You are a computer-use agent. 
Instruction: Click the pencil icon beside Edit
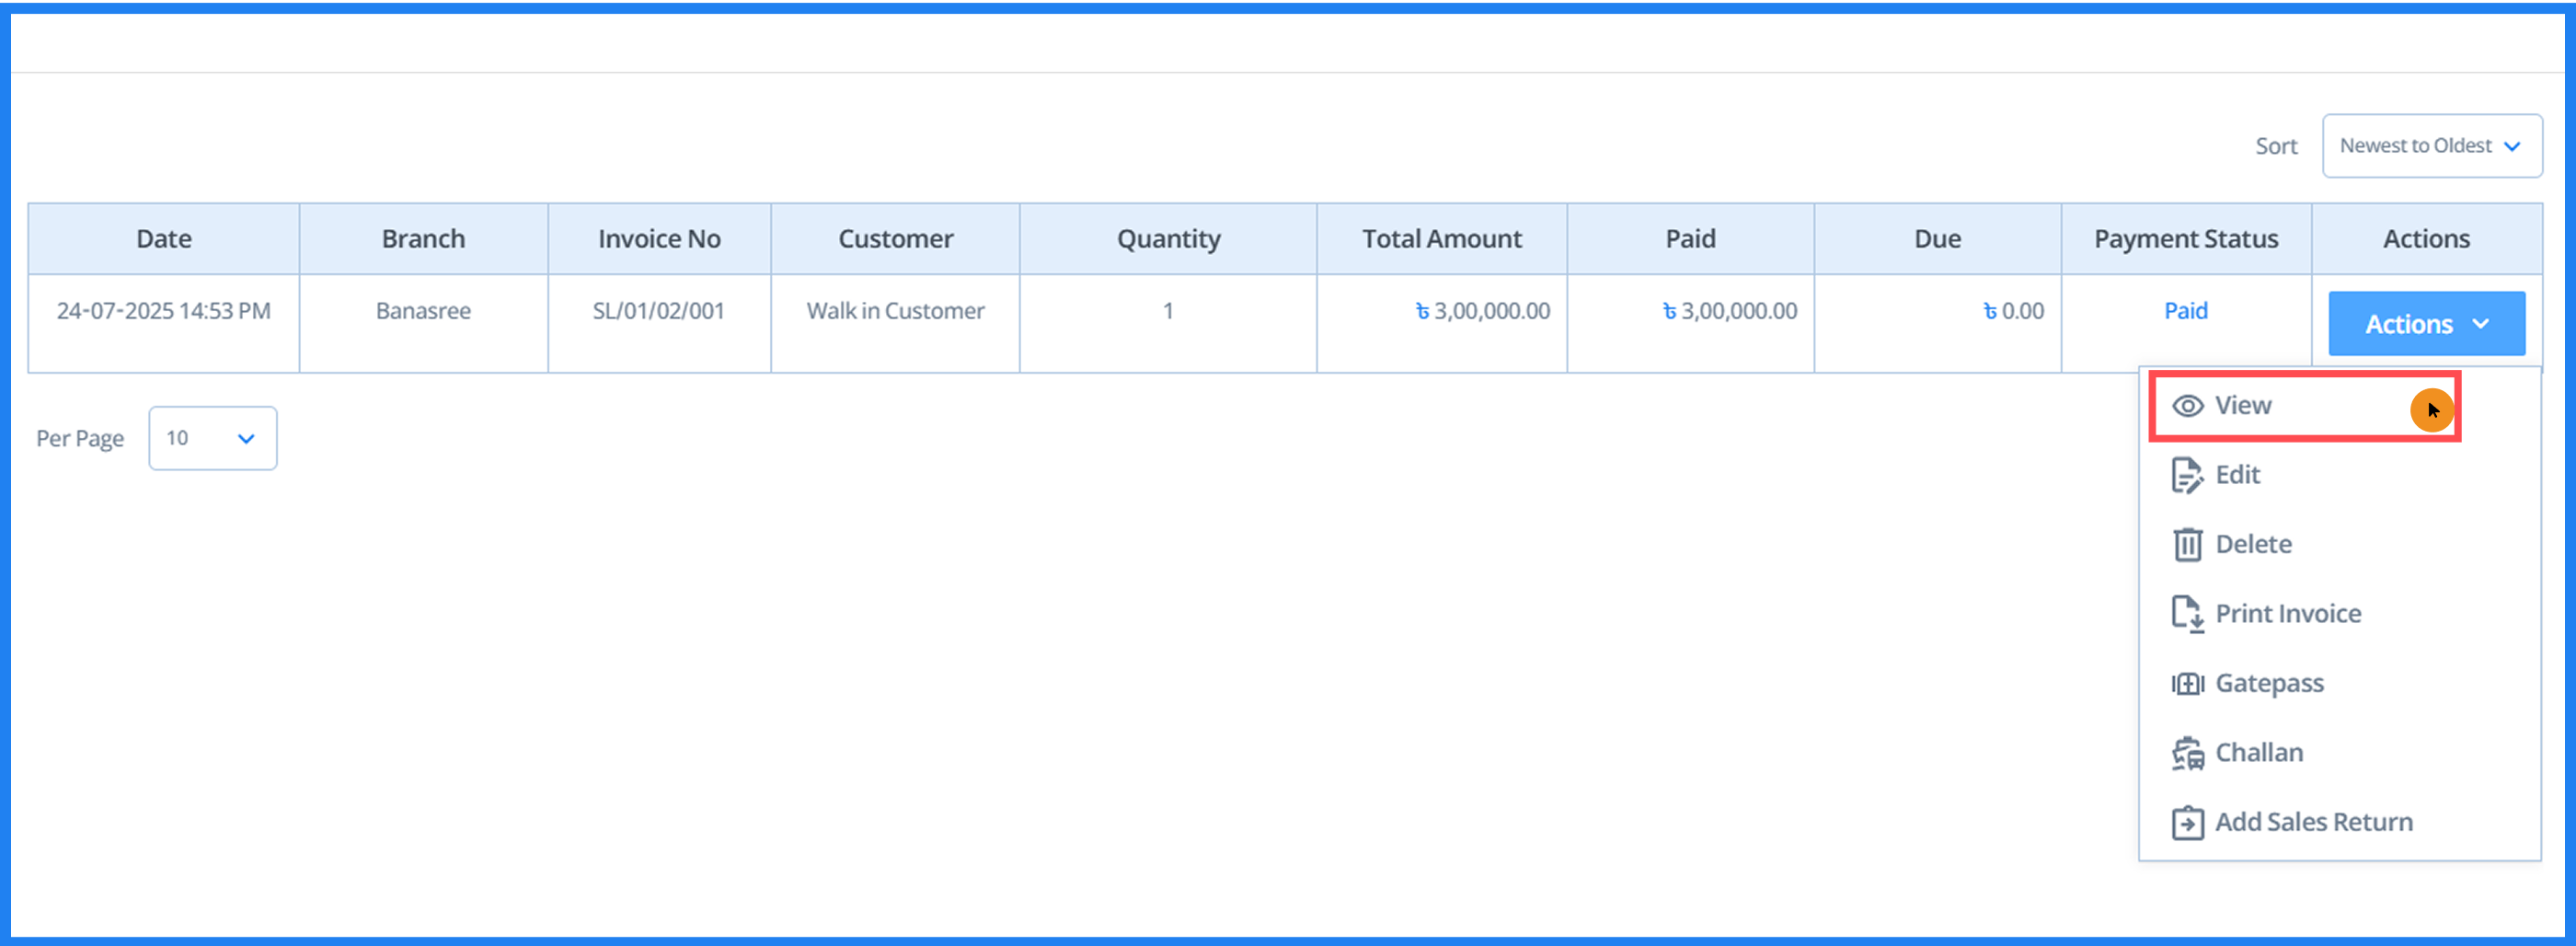[2189, 474]
